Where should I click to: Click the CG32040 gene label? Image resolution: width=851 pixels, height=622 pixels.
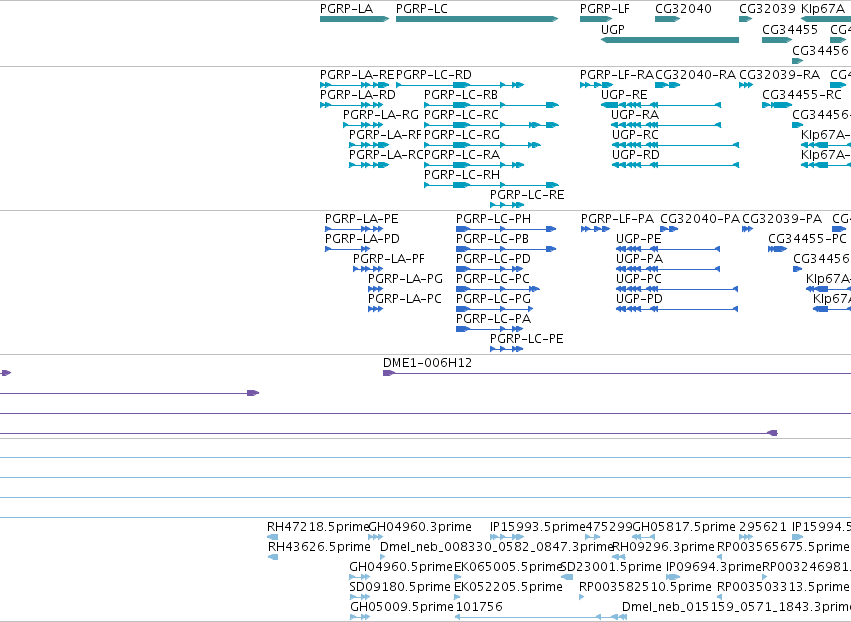coord(683,9)
